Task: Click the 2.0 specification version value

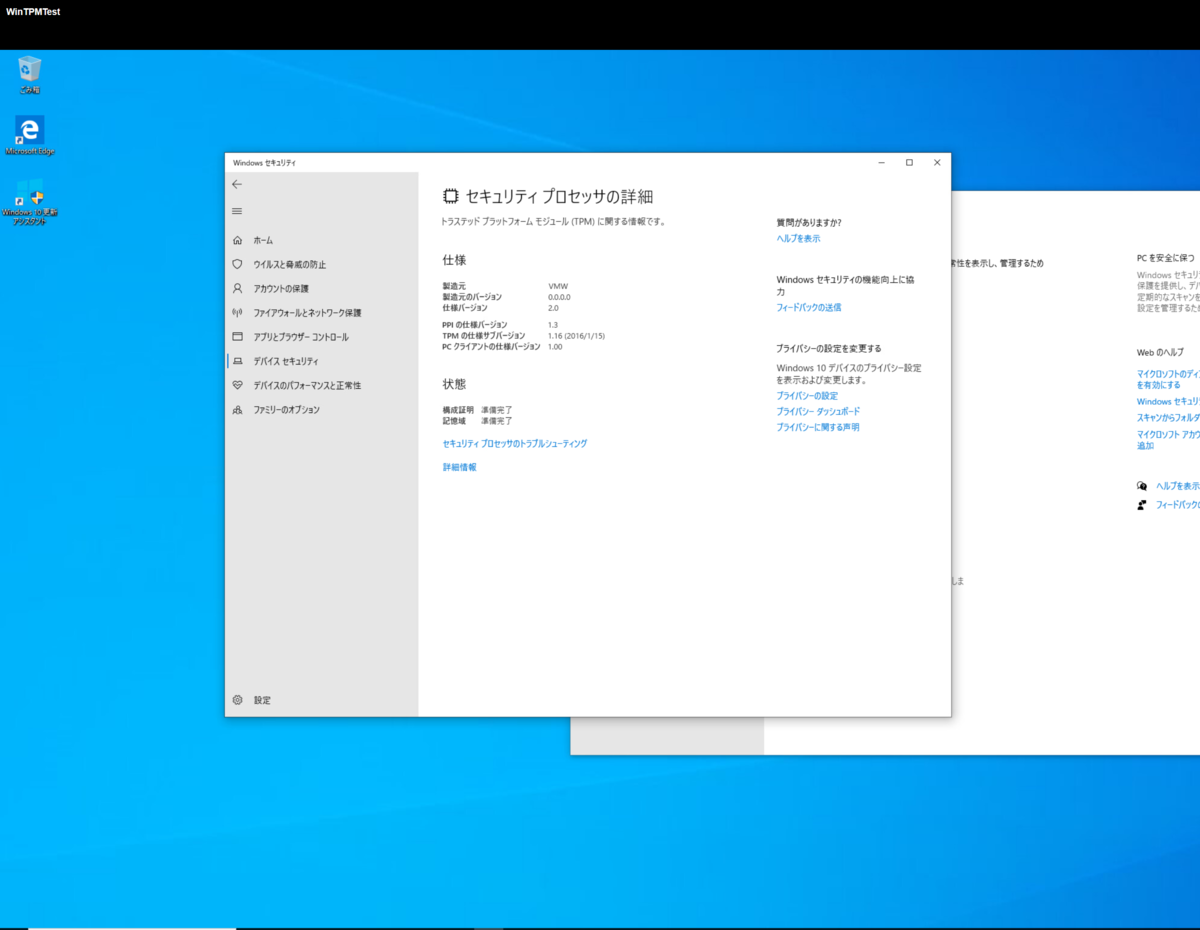Action: pos(553,308)
